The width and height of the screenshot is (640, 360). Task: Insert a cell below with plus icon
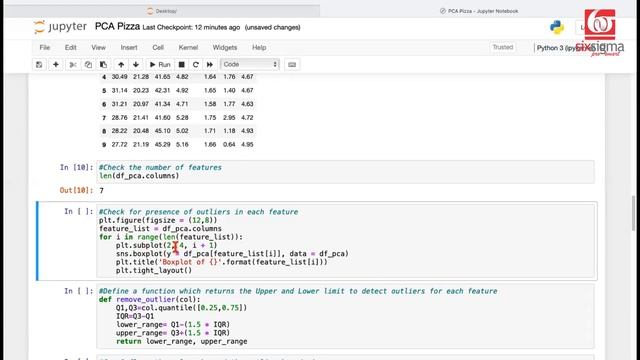click(56, 64)
